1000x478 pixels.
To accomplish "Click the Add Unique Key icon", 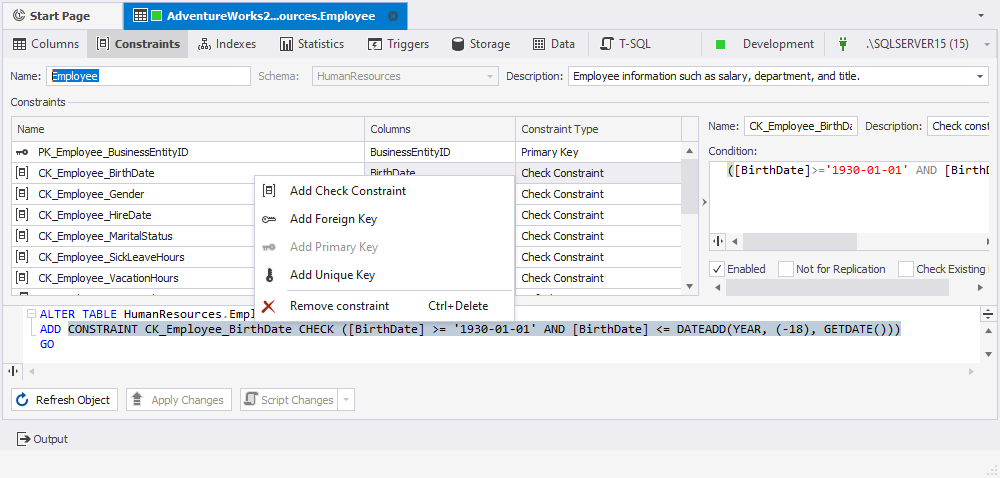I will point(269,275).
